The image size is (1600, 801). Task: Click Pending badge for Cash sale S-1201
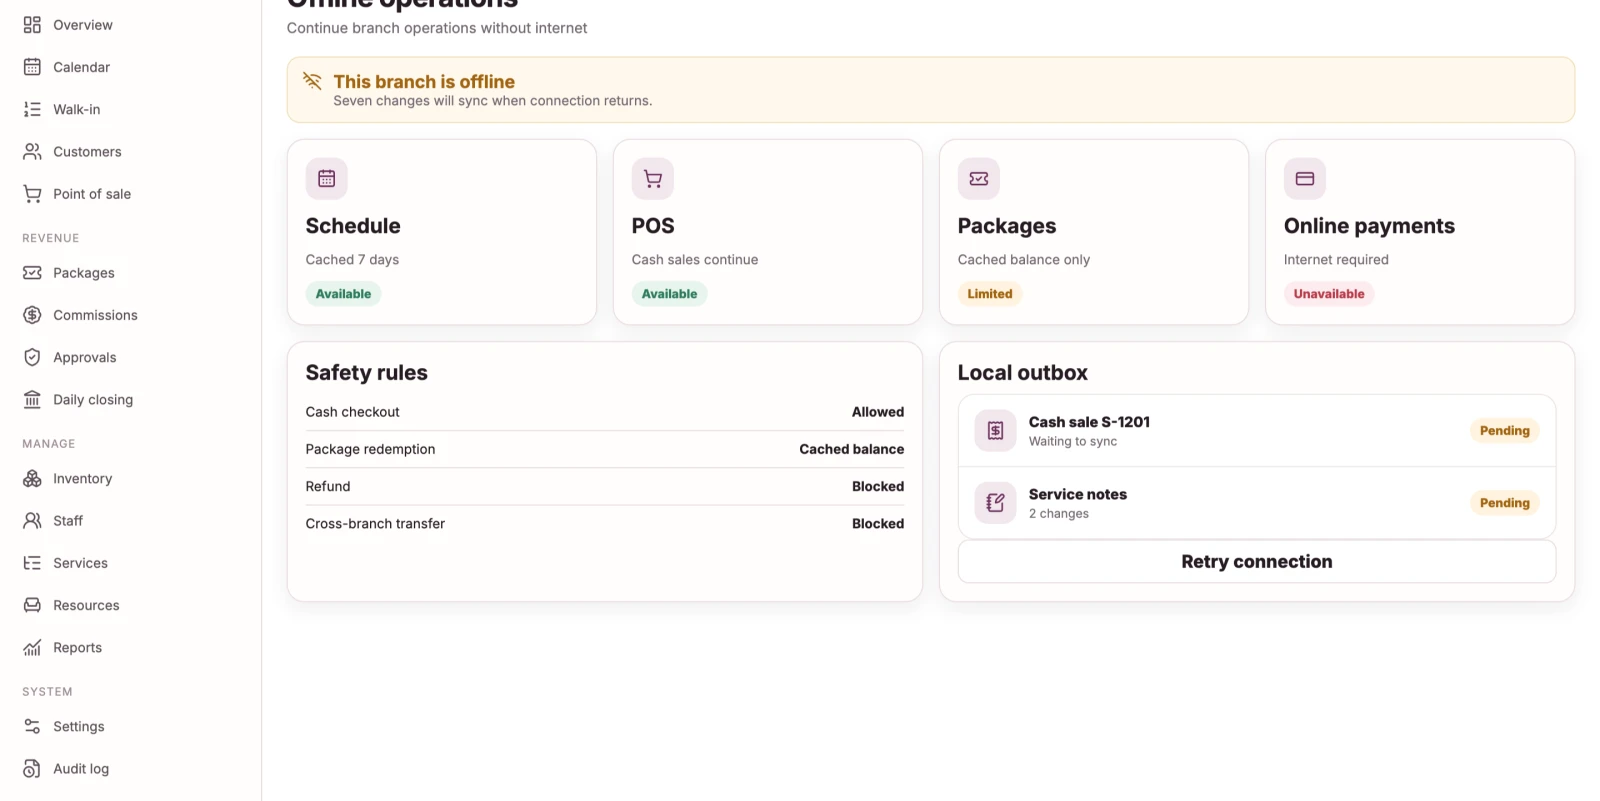[x=1504, y=431]
